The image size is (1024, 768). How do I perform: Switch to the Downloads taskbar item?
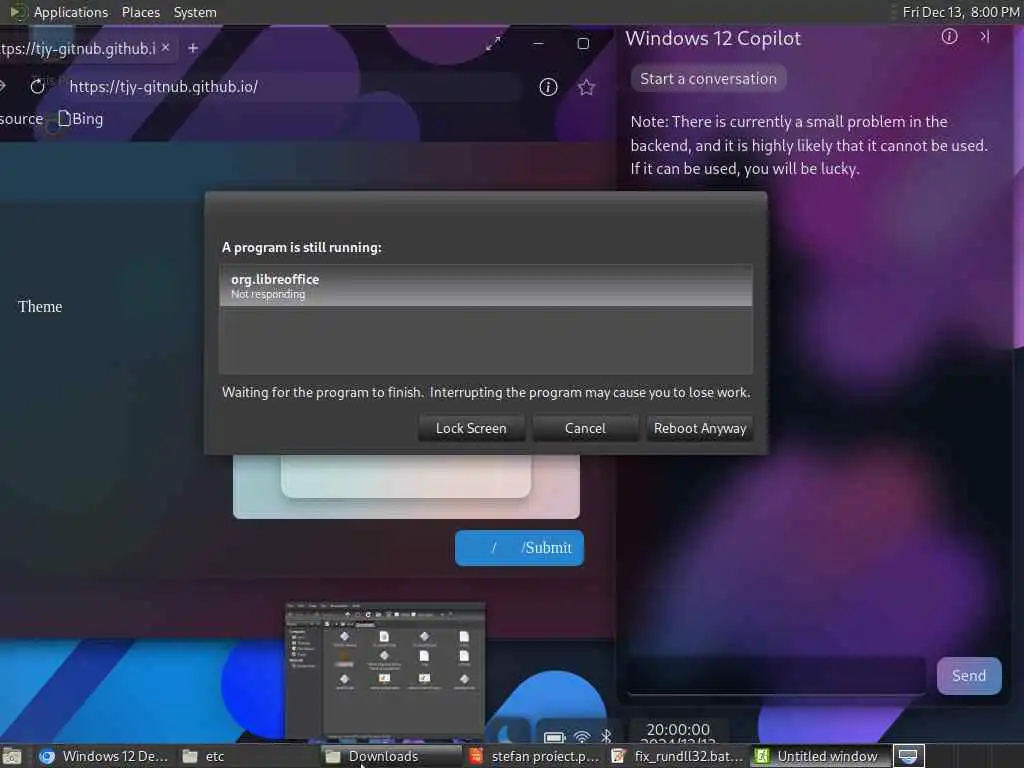point(391,756)
